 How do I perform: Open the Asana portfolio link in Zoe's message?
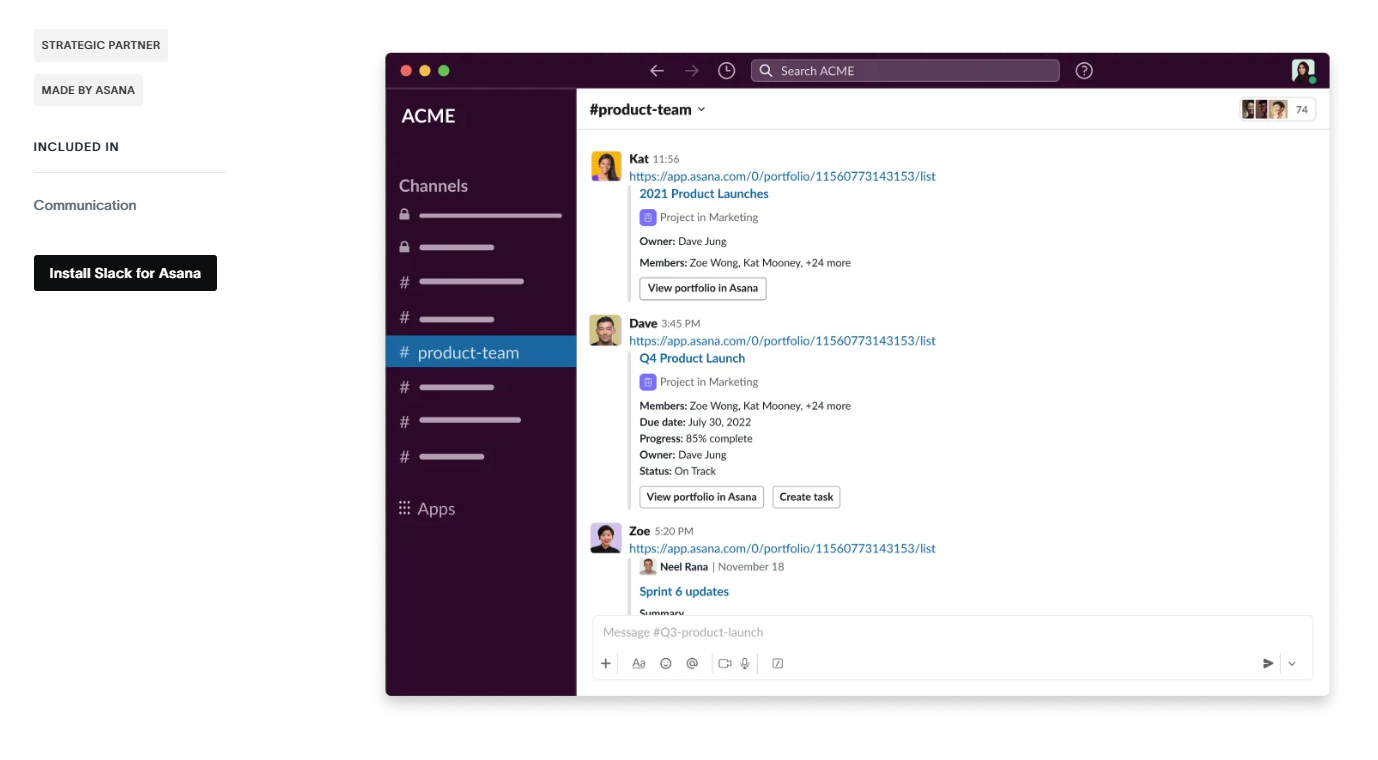tap(782, 549)
